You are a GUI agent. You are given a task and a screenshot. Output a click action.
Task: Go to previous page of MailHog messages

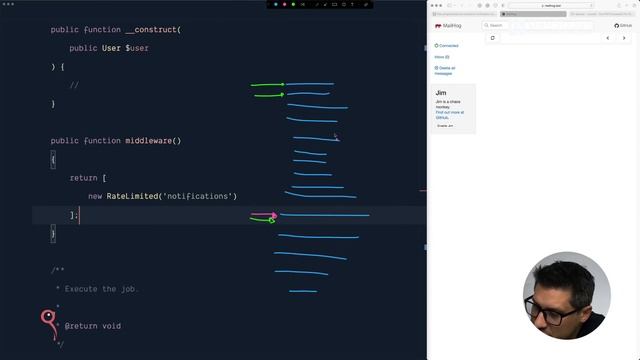tap(608, 38)
